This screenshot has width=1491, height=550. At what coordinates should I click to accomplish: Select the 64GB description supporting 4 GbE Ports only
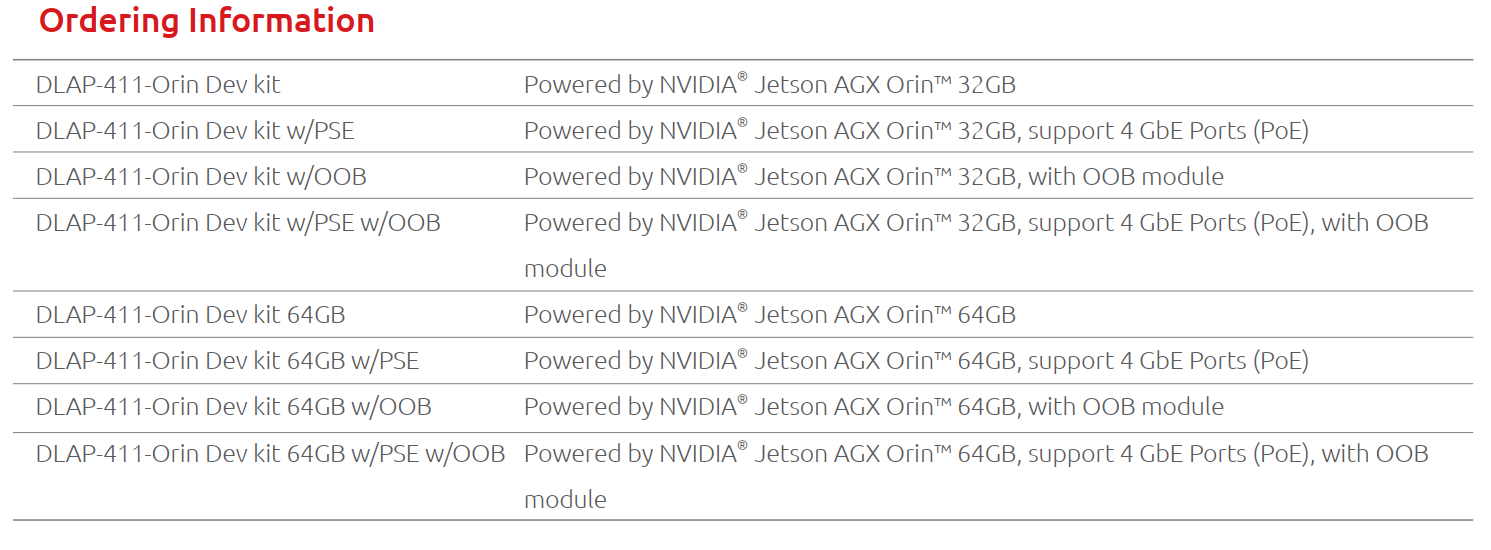(916, 361)
